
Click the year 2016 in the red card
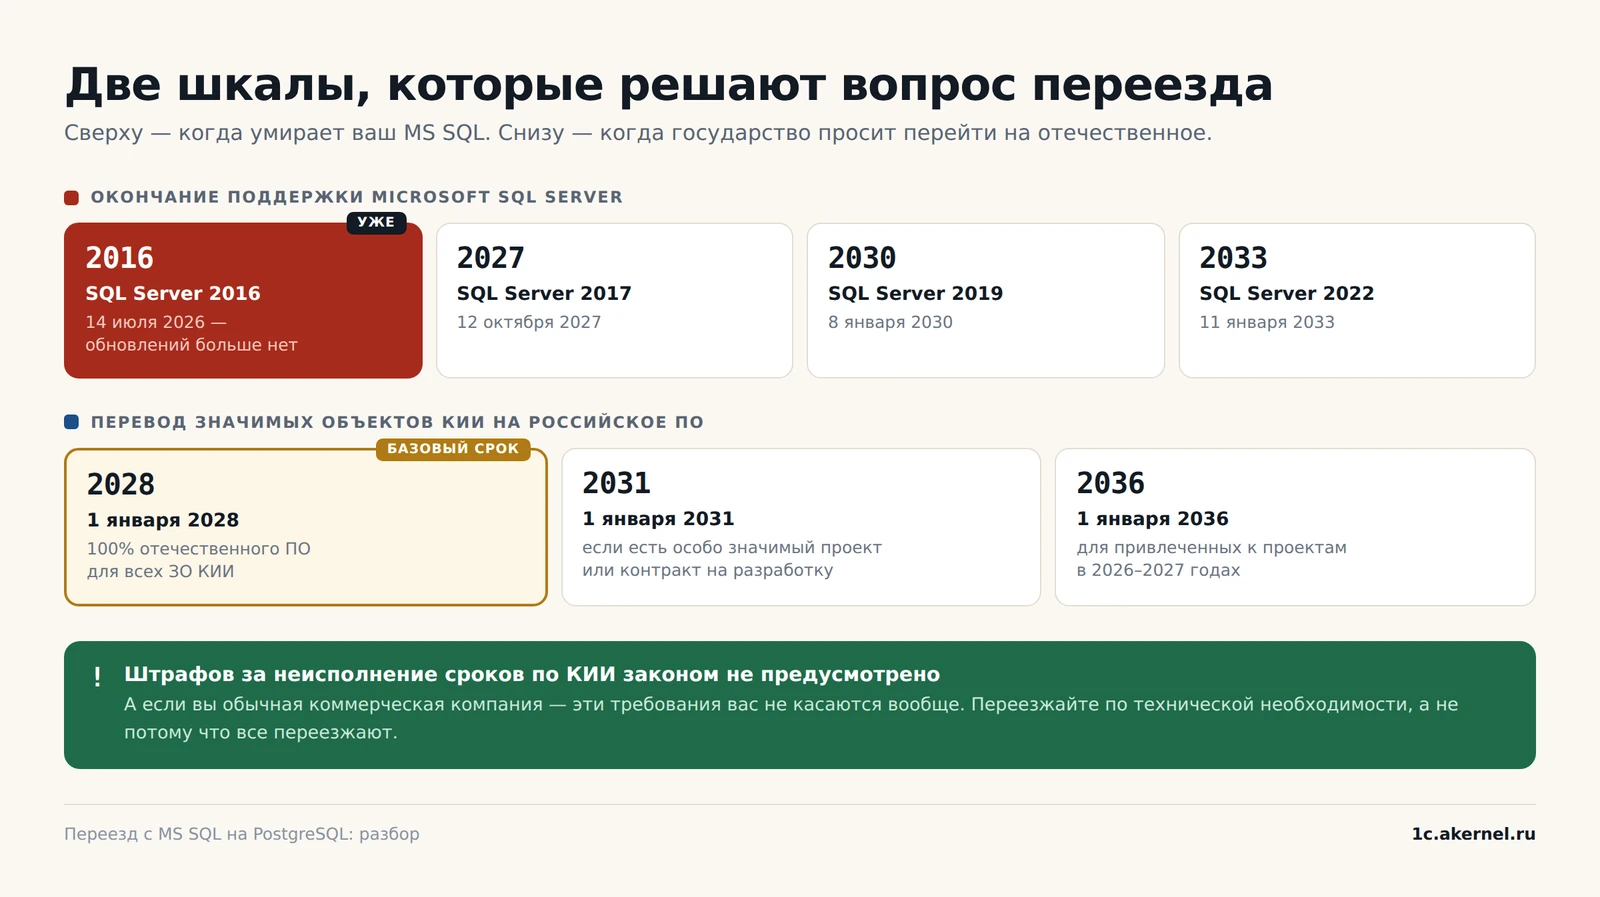[x=119, y=258]
